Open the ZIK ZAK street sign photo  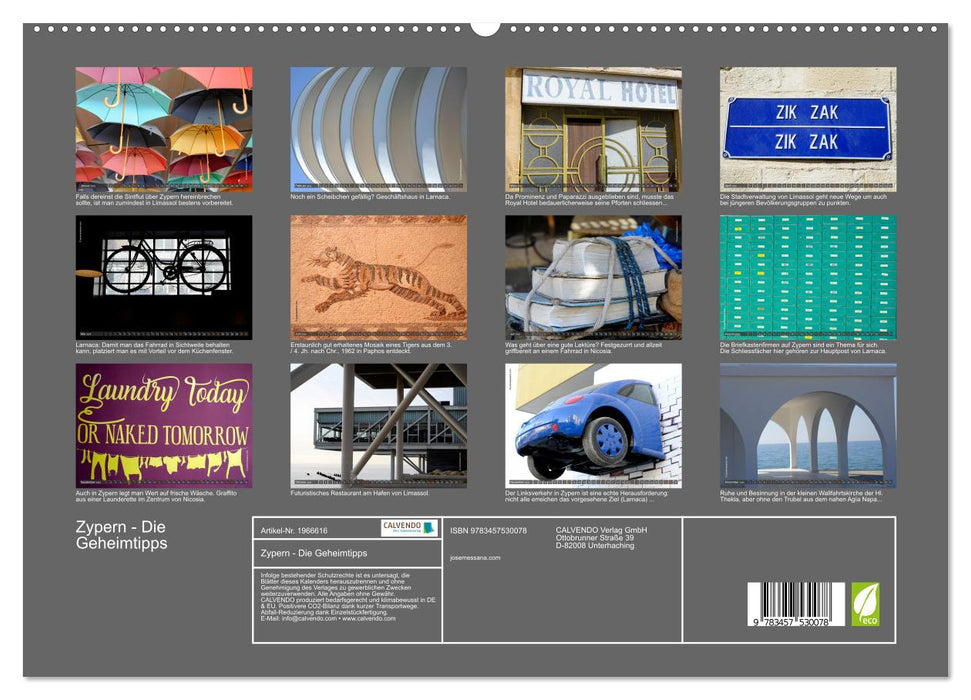click(808, 129)
